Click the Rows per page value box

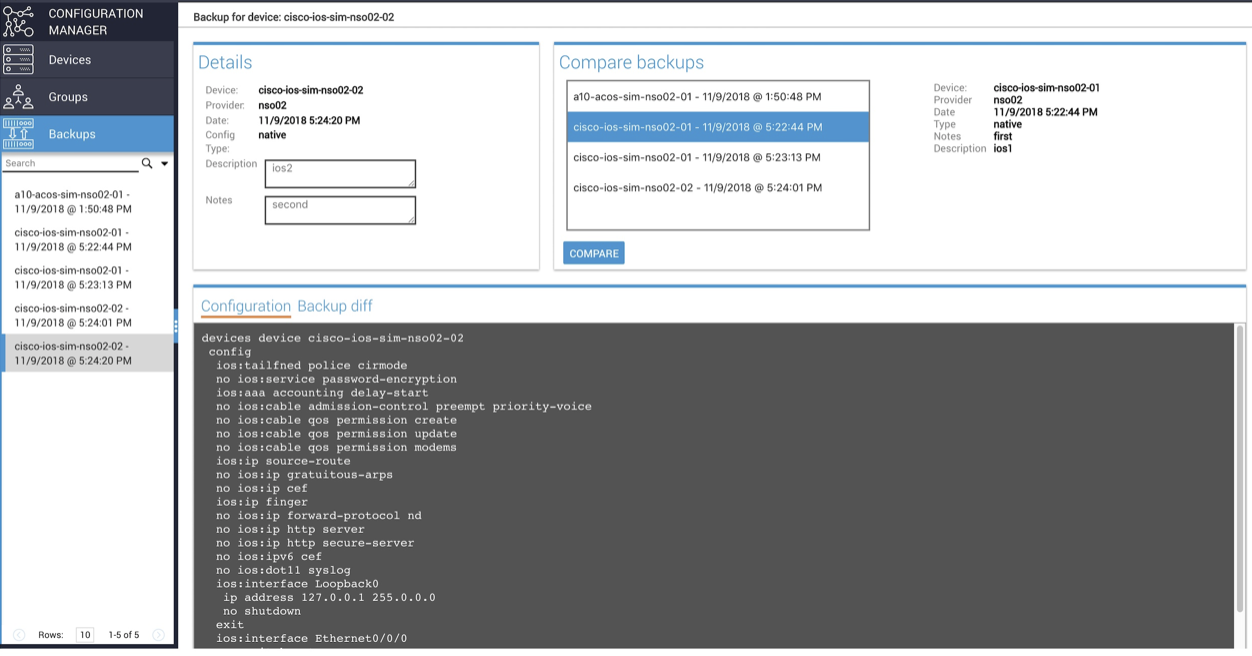pos(84,634)
